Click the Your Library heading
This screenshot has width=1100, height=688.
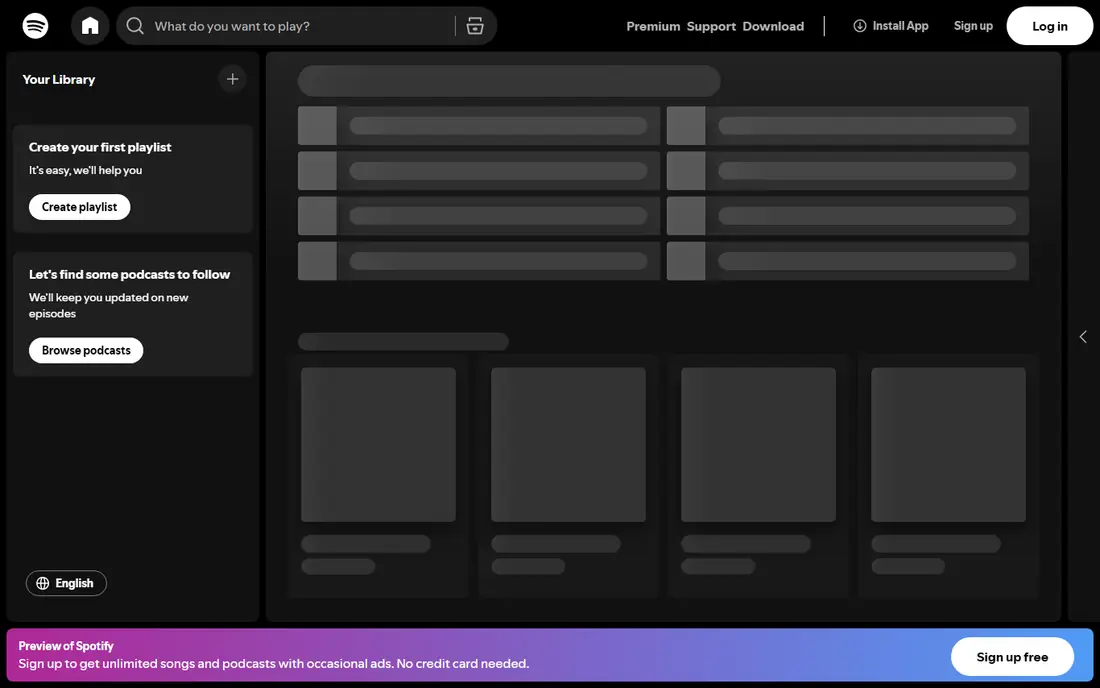pyautogui.click(x=58, y=79)
